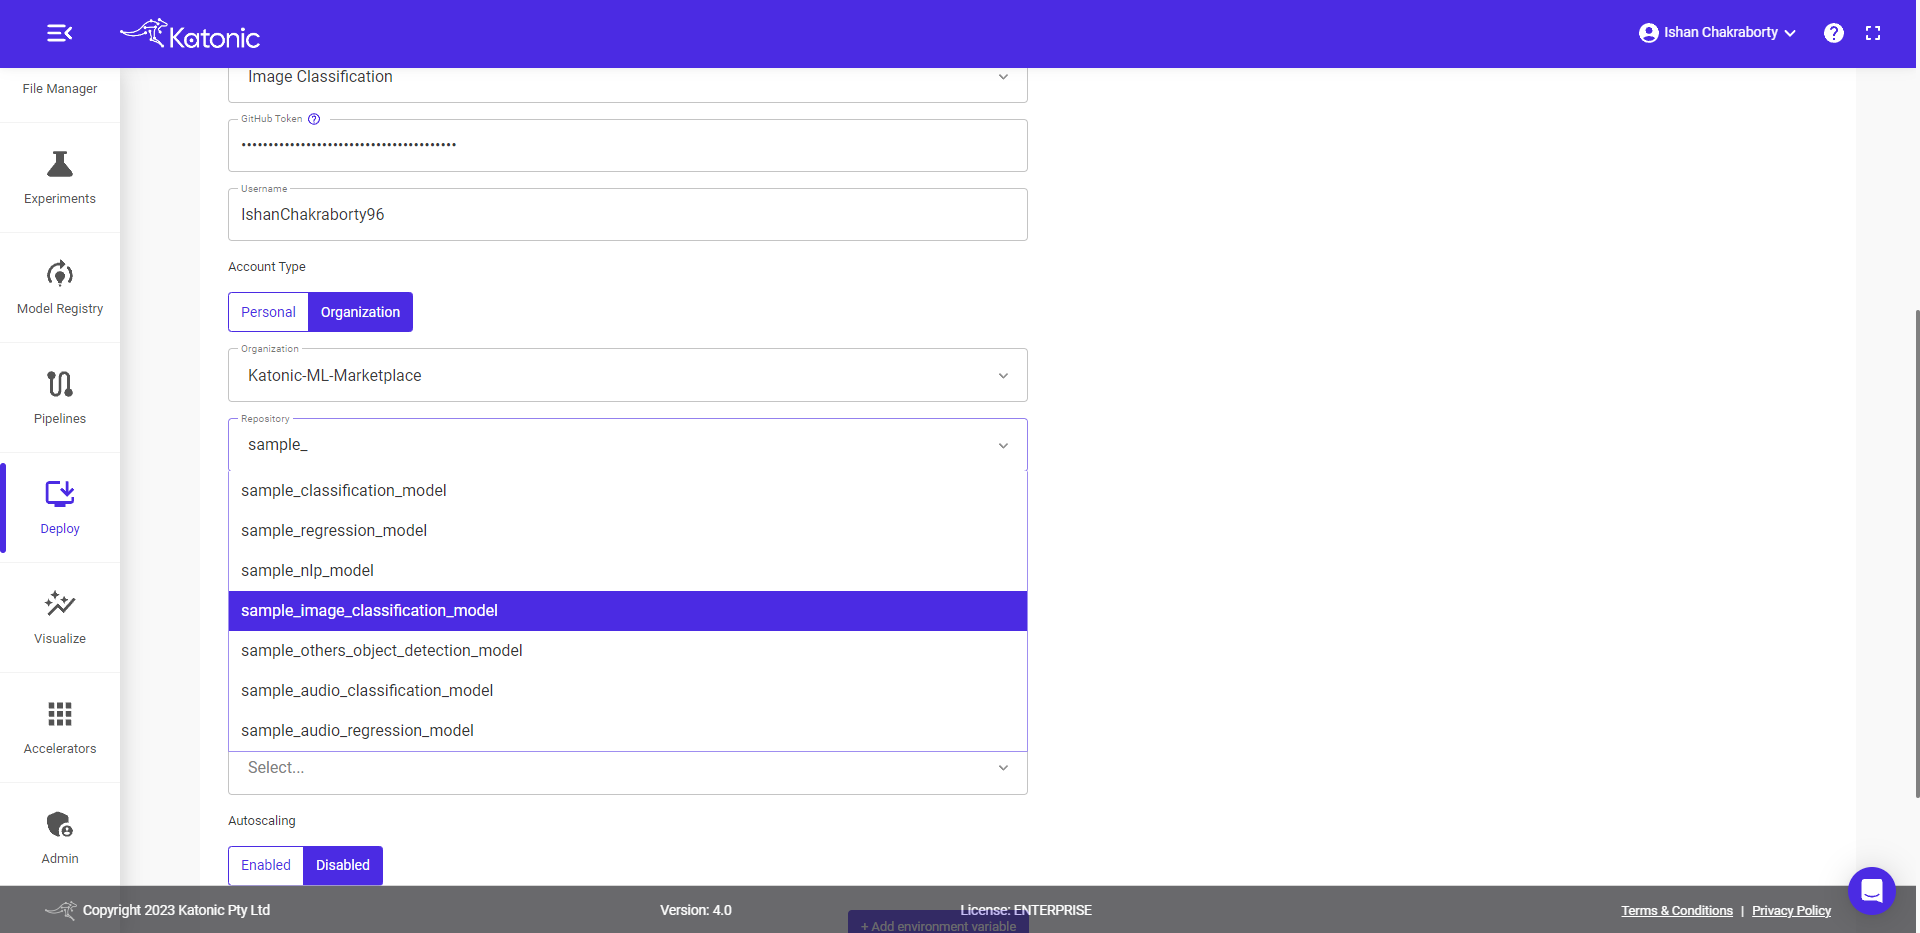The image size is (1920, 933).
Task: Click the Repository search text sample_
Action: point(278,445)
